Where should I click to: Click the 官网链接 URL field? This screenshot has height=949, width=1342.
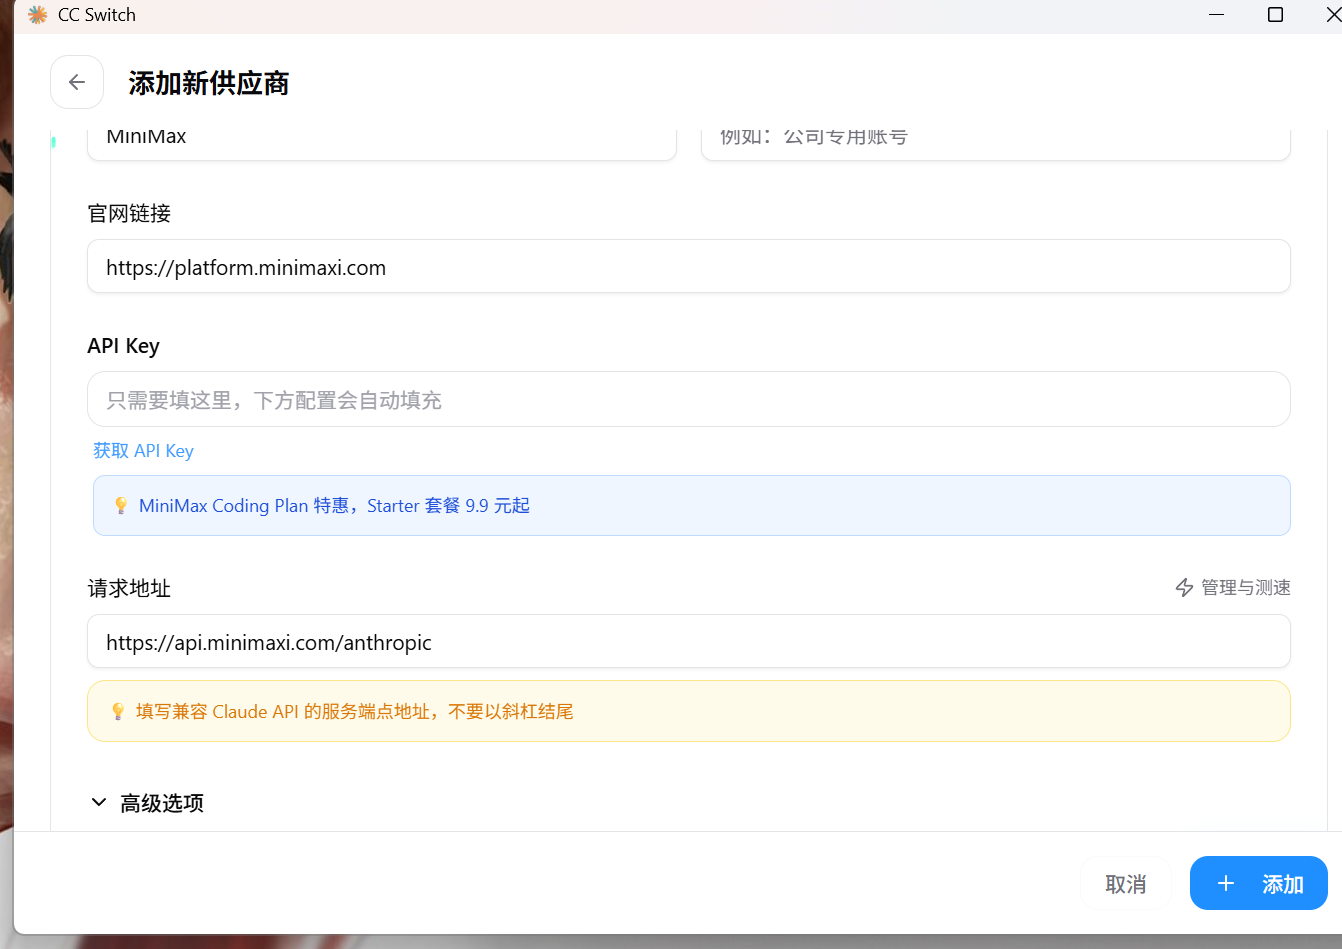(x=689, y=266)
